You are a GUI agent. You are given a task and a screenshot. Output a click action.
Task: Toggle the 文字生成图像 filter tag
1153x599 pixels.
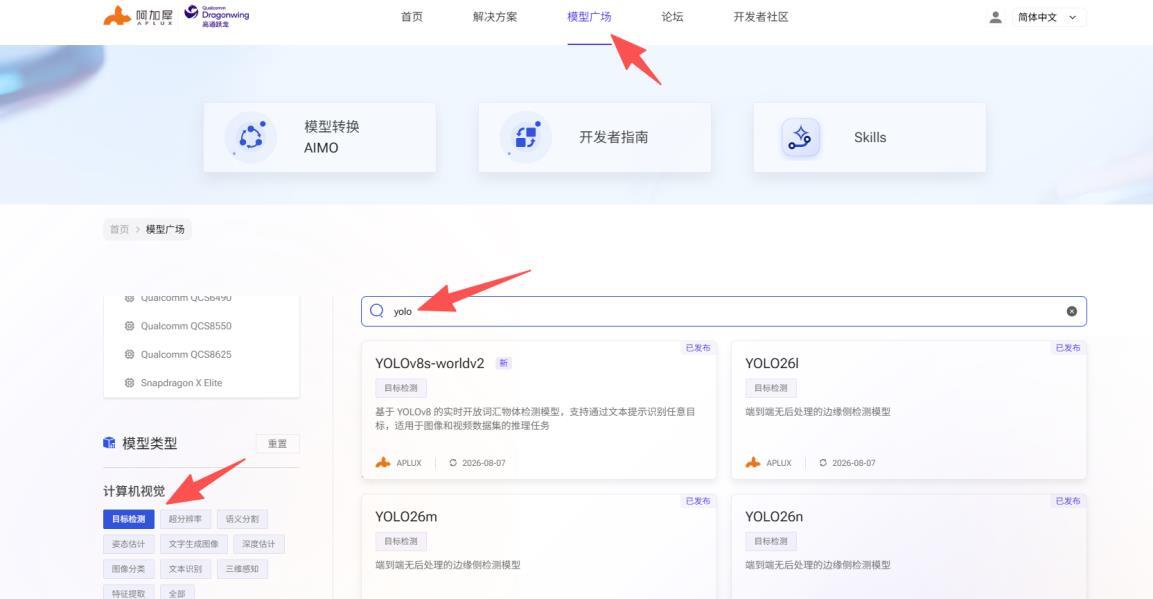(193, 544)
